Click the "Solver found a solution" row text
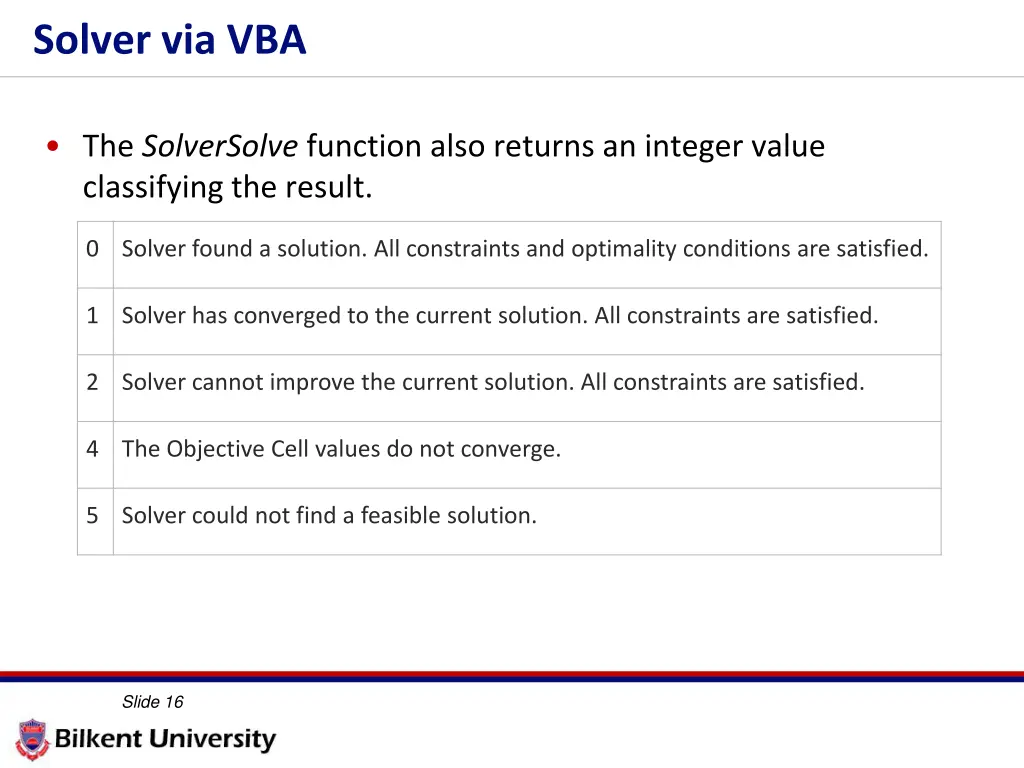The width and height of the screenshot is (1024, 768). point(525,249)
